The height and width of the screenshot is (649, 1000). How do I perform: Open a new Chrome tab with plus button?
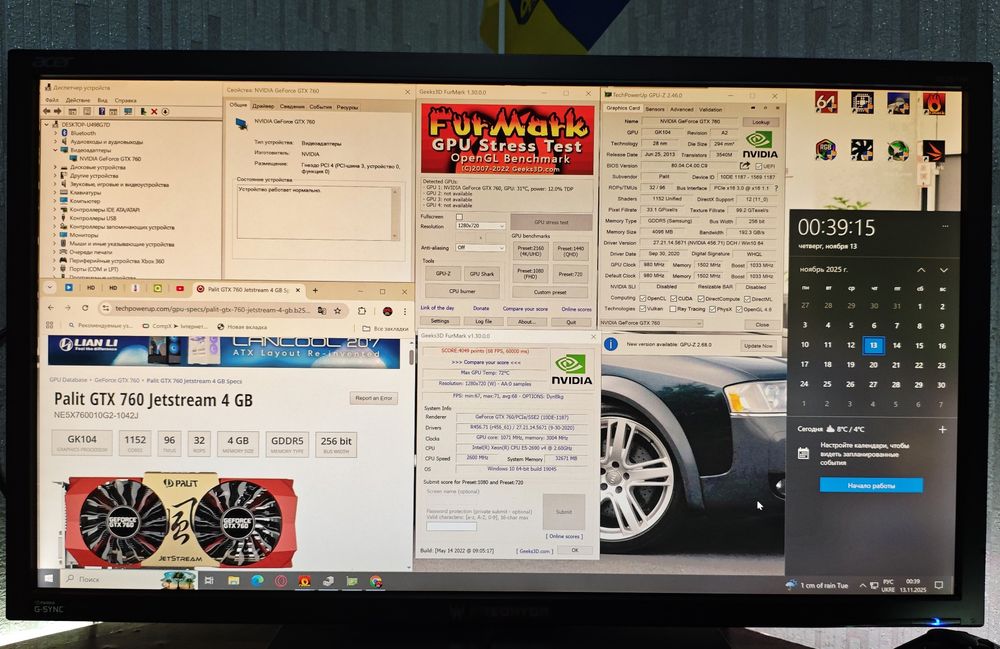(x=315, y=290)
